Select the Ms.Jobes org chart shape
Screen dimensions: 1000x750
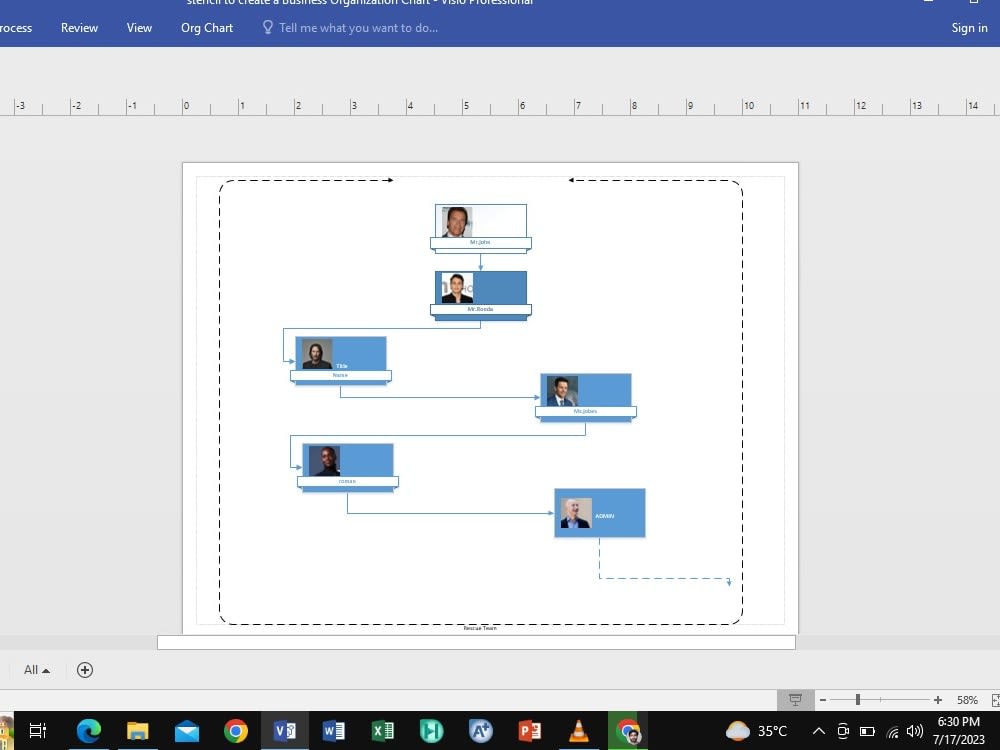click(585, 397)
